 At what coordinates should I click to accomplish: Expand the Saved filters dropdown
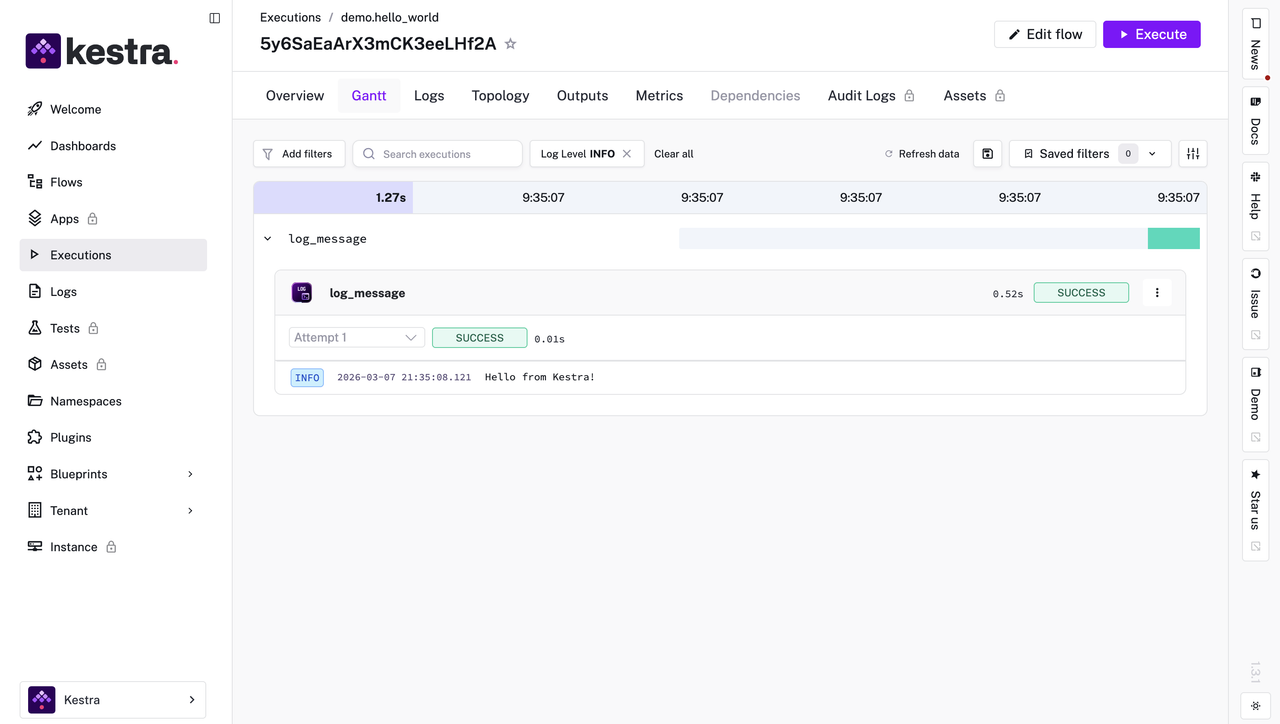click(x=1151, y=153)
